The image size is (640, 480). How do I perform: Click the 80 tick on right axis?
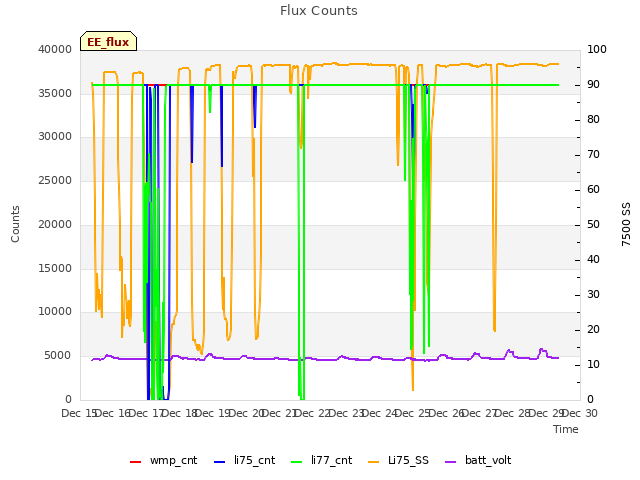pos(593,120)
